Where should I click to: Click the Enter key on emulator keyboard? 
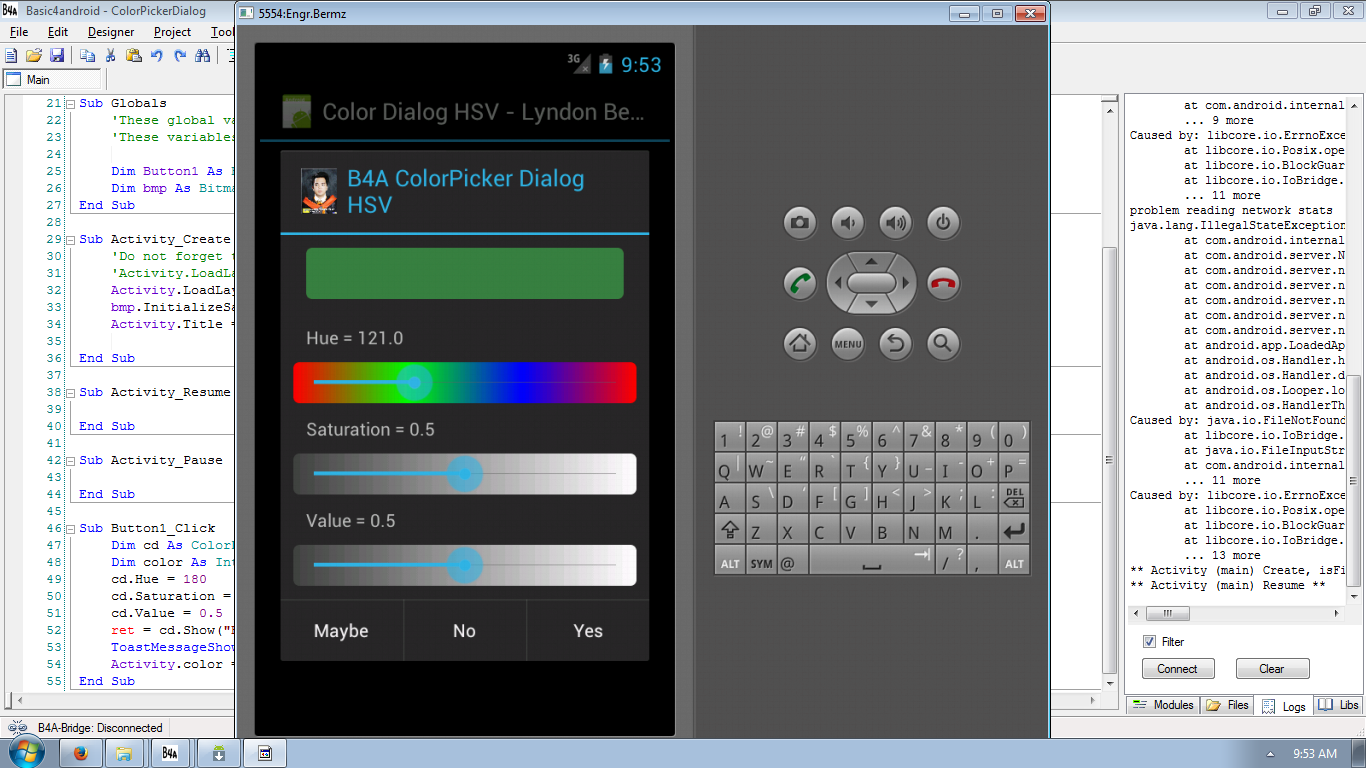[x=1013, y=531]
